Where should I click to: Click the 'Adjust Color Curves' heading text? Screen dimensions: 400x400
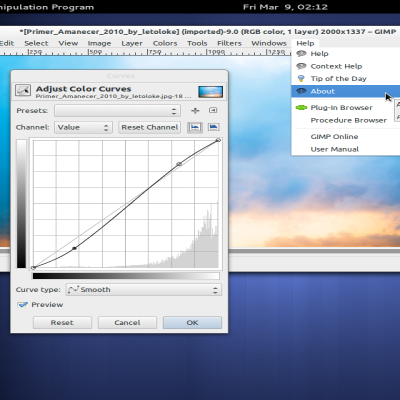tap(84, 89)
